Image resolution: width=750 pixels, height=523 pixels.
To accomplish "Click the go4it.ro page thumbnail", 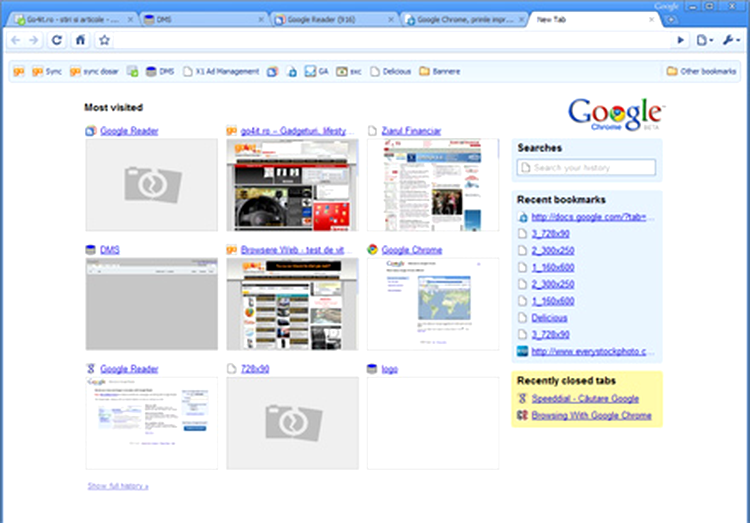I will pyautogui.click(x=292, y=185).
